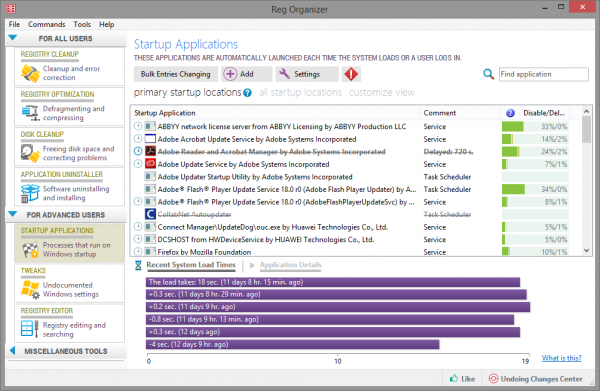600x391 pixels.
Task: Open Tweaks Windows logo icon
Action: pyautogui.click(x=30, y=290)
